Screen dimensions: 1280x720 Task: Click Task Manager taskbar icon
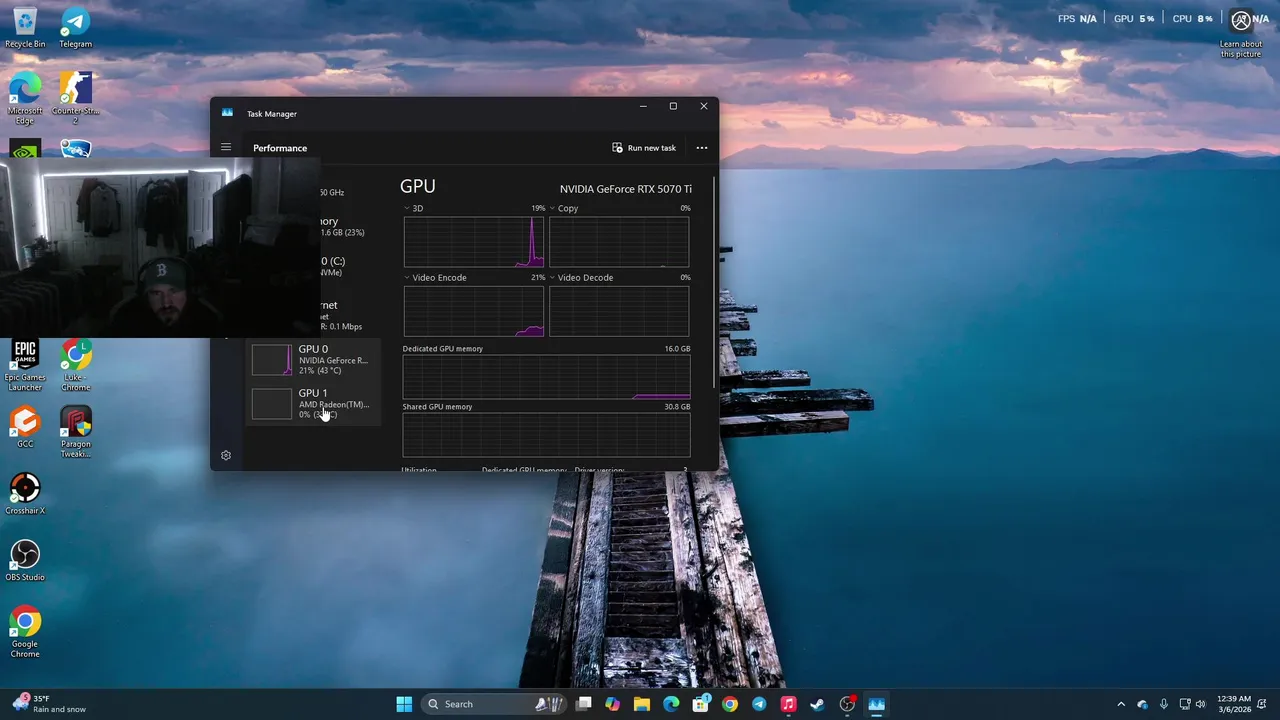(876, 704)
